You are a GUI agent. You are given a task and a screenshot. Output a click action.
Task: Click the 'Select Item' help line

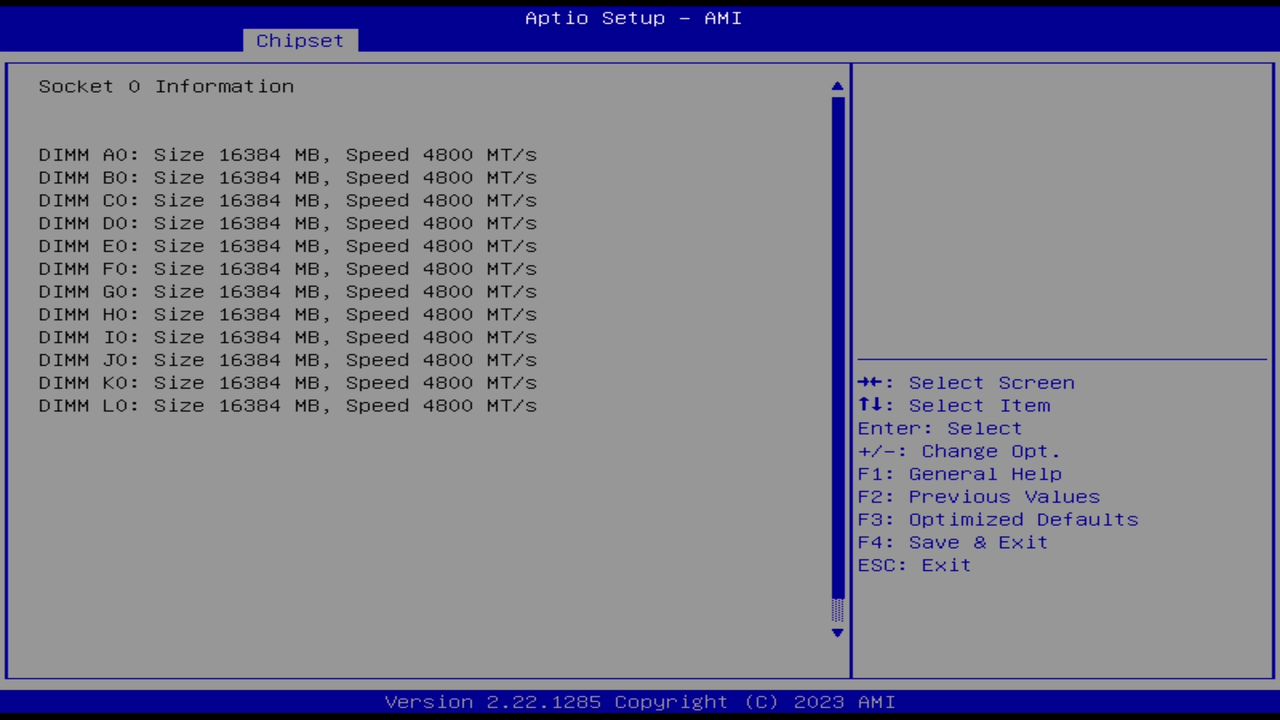click(x=954, y=406)
